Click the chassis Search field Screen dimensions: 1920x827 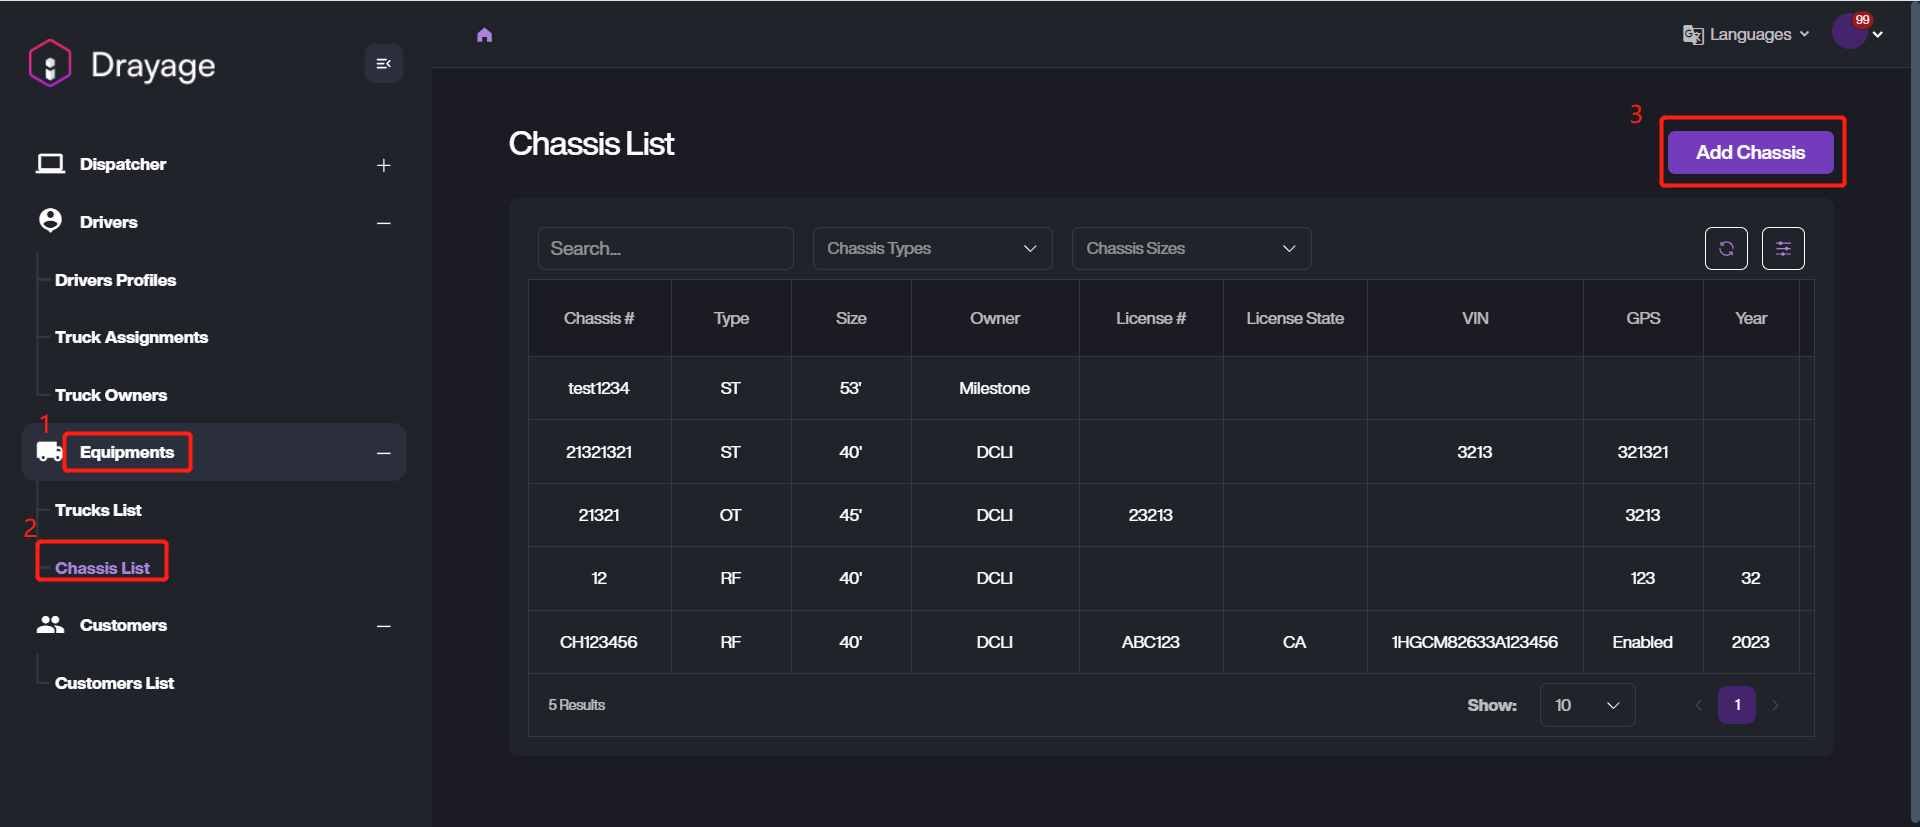pyautogui.click(x=665, y=249)
